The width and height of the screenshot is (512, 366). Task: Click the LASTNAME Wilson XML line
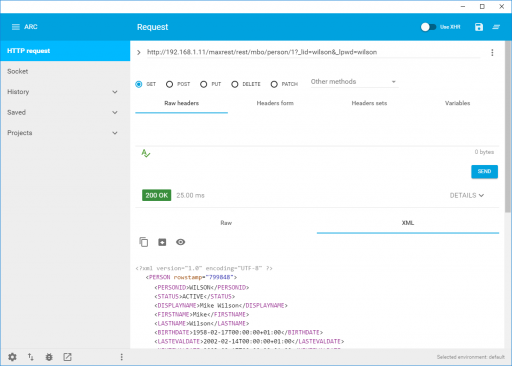pos(202,323)
